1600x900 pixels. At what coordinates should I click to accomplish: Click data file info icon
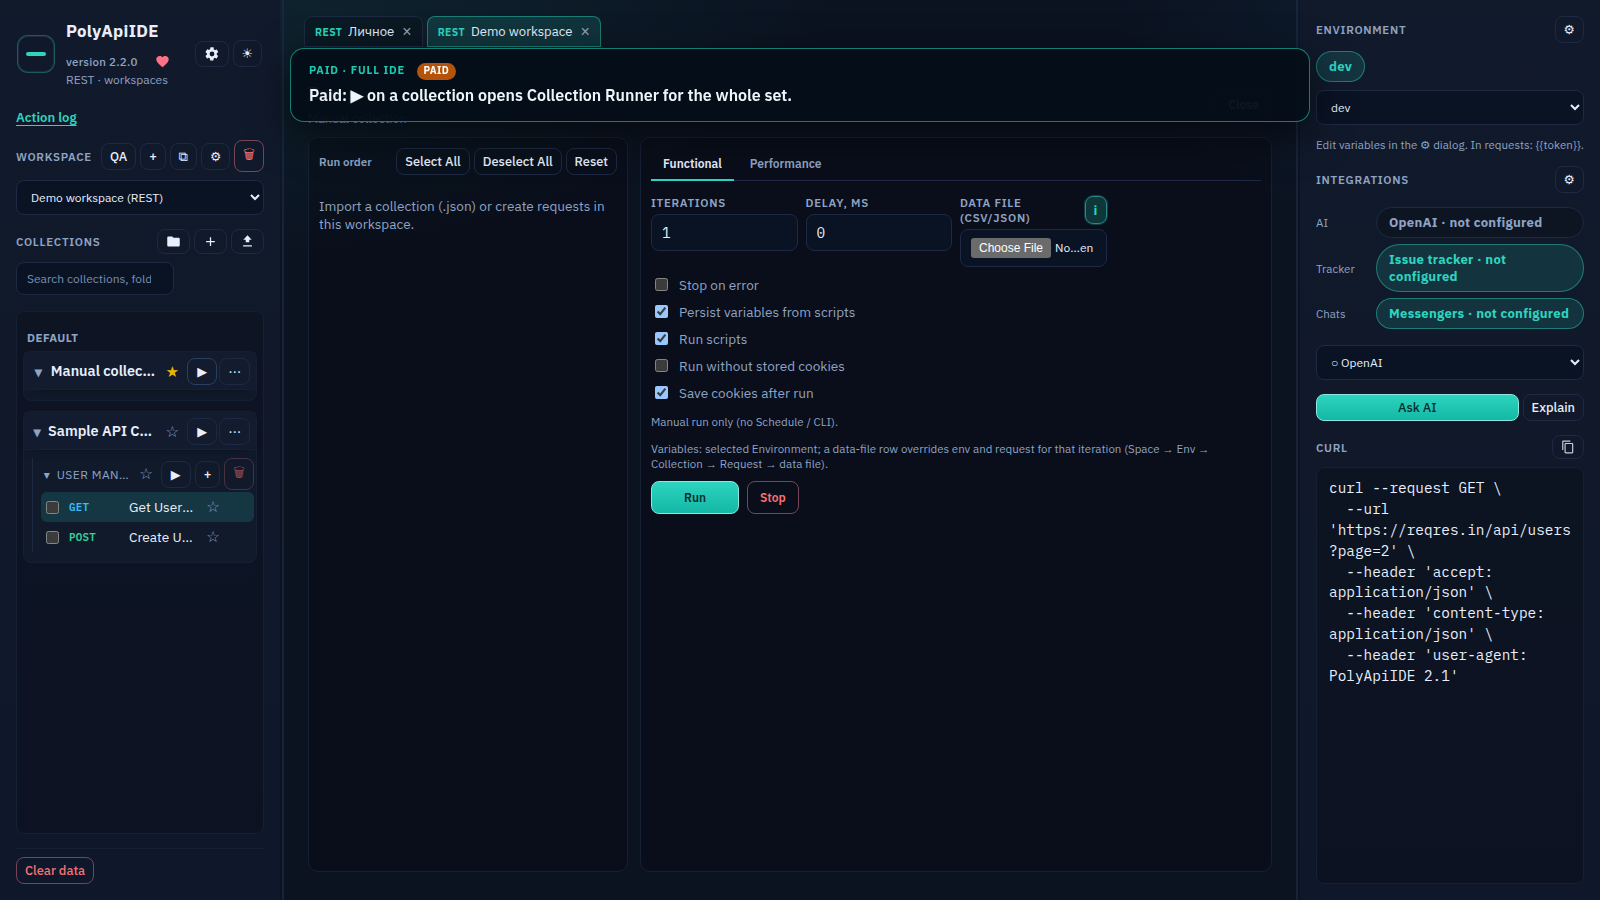click(1096, 210)
